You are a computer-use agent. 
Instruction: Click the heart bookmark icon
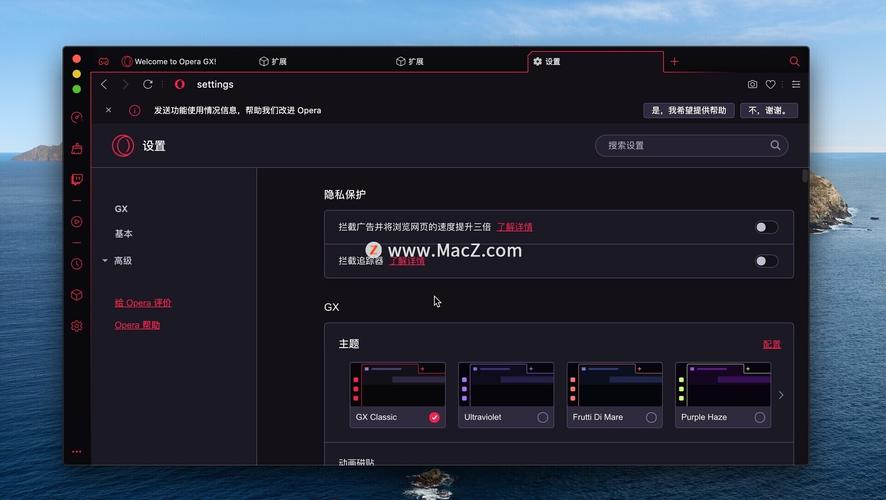coord(770,84)
